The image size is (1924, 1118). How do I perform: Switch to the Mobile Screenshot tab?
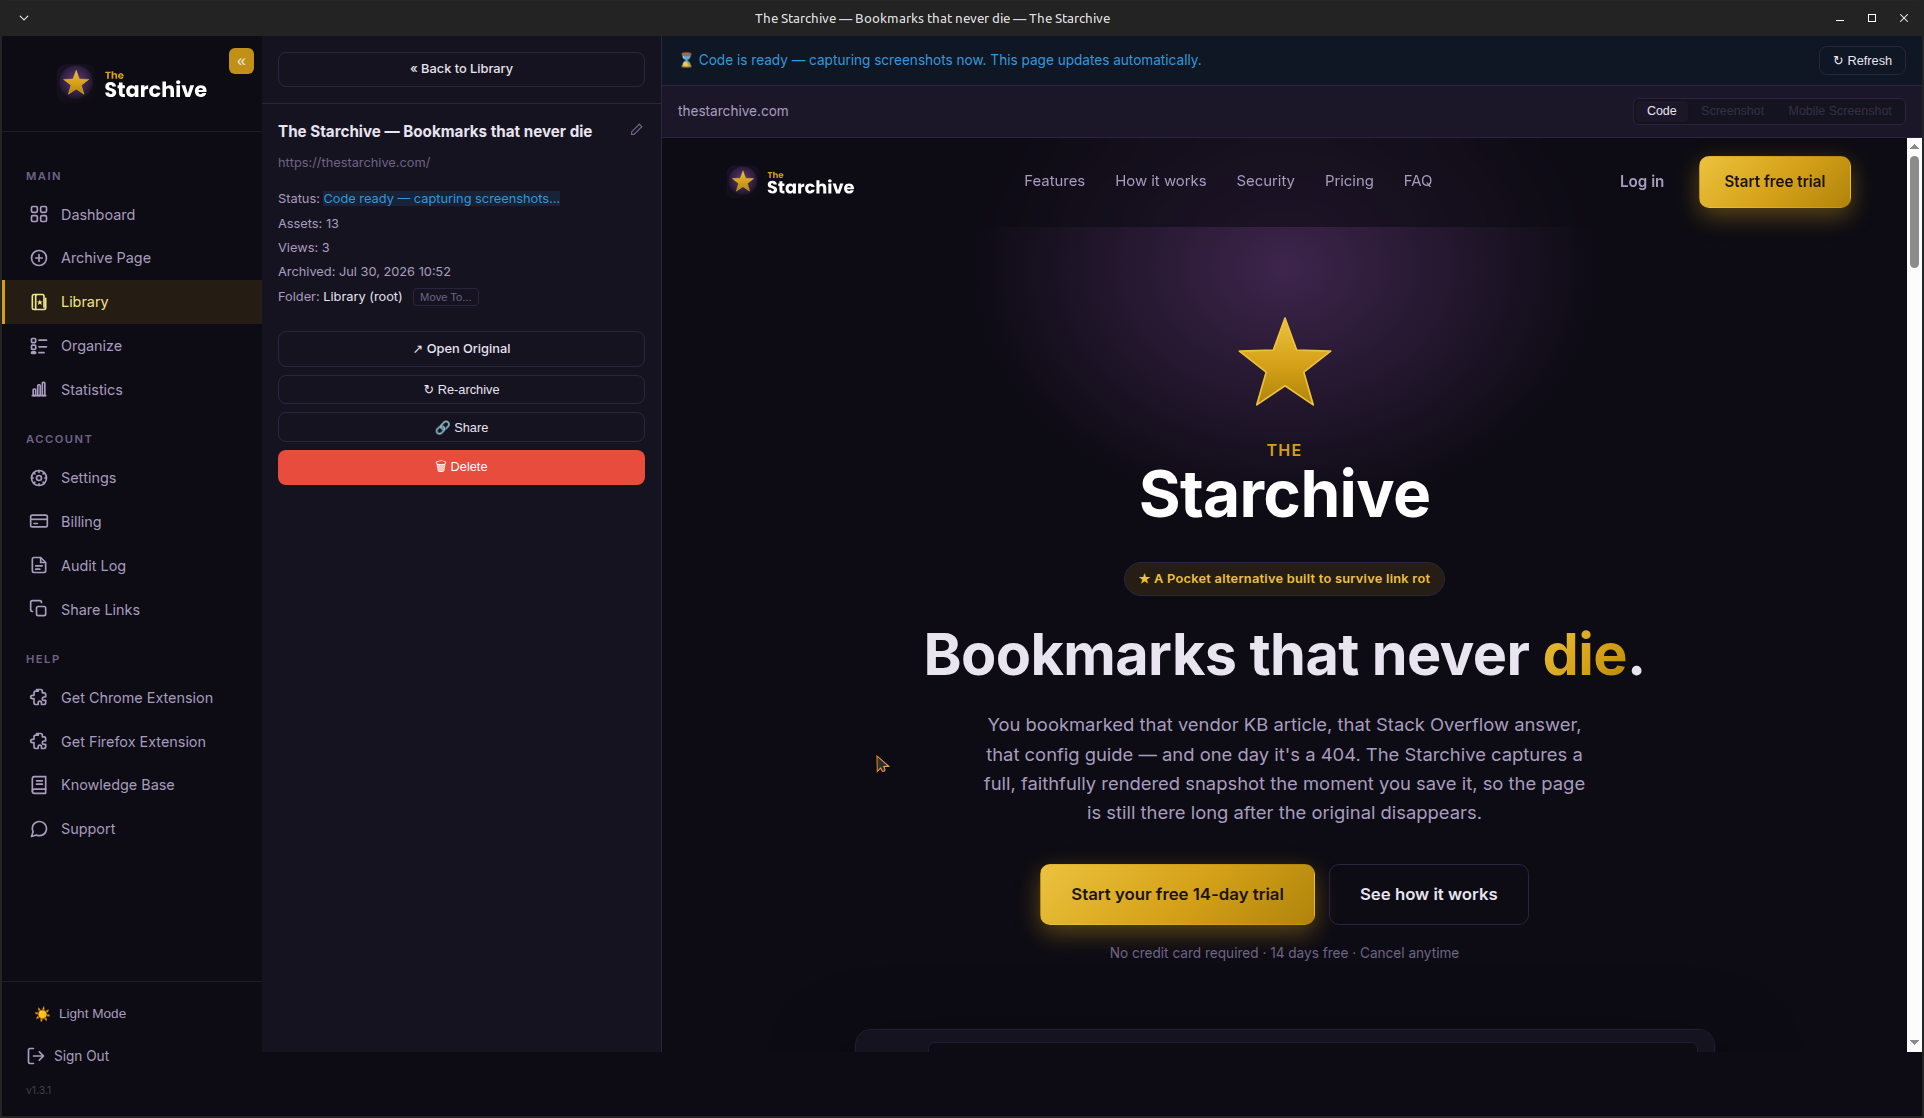(1840, 111)
